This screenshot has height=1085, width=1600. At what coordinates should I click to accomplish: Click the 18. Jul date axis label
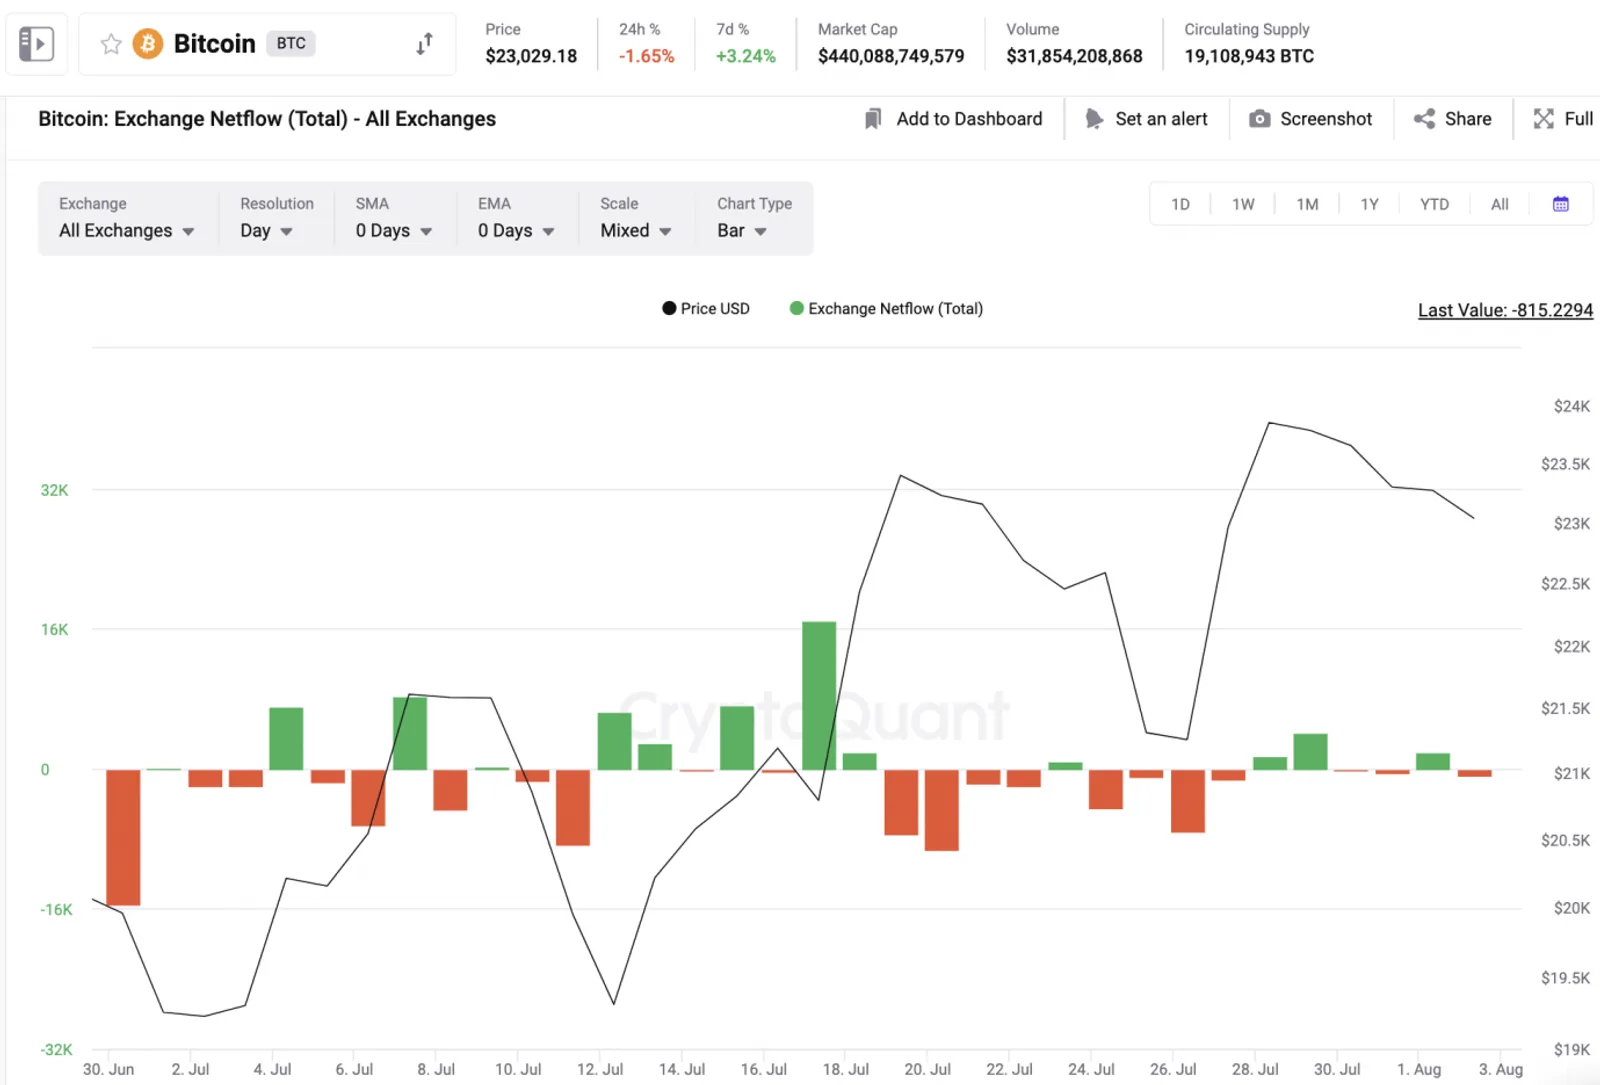point(845,1069)
